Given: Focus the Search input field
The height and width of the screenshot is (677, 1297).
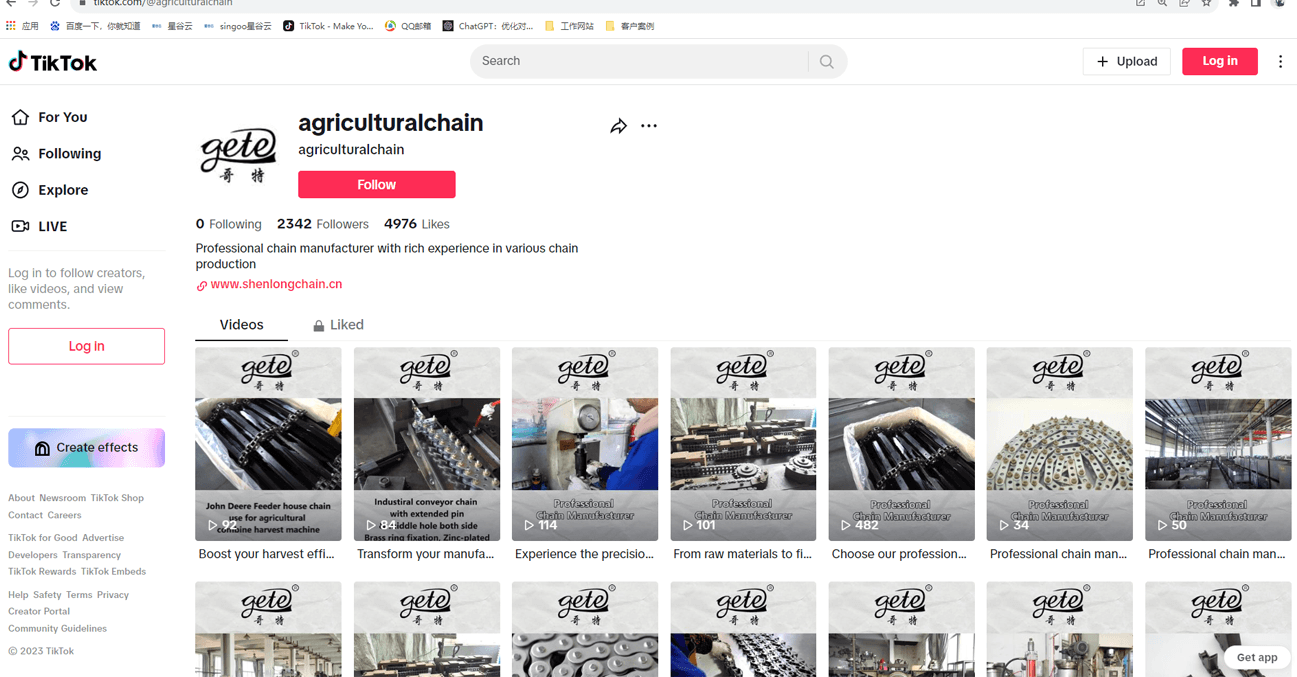Looking at the screenshot, I should point(640,62).
